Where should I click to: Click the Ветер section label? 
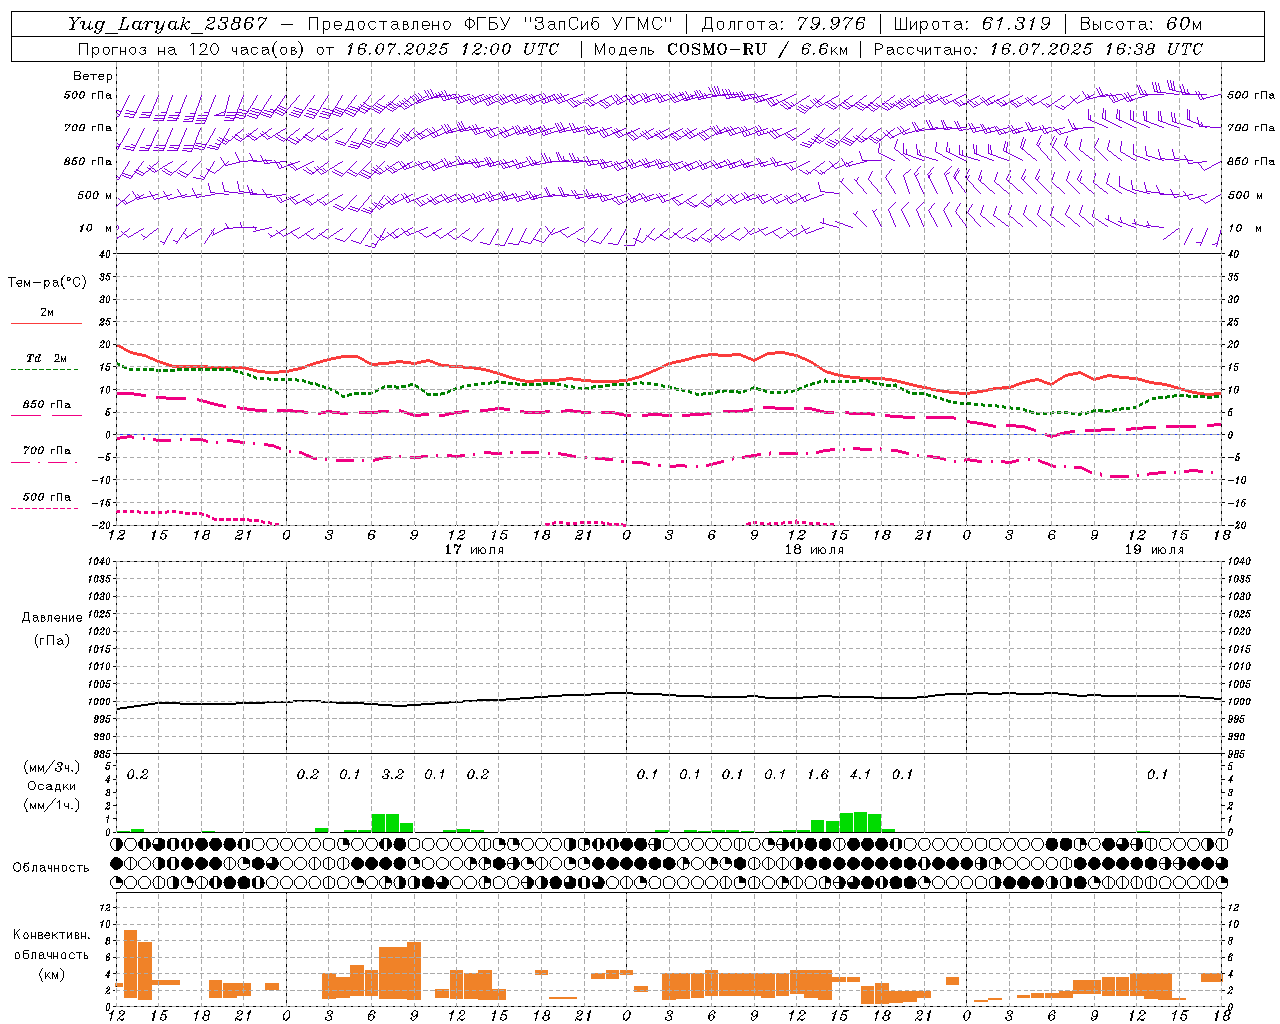(93, 76)
